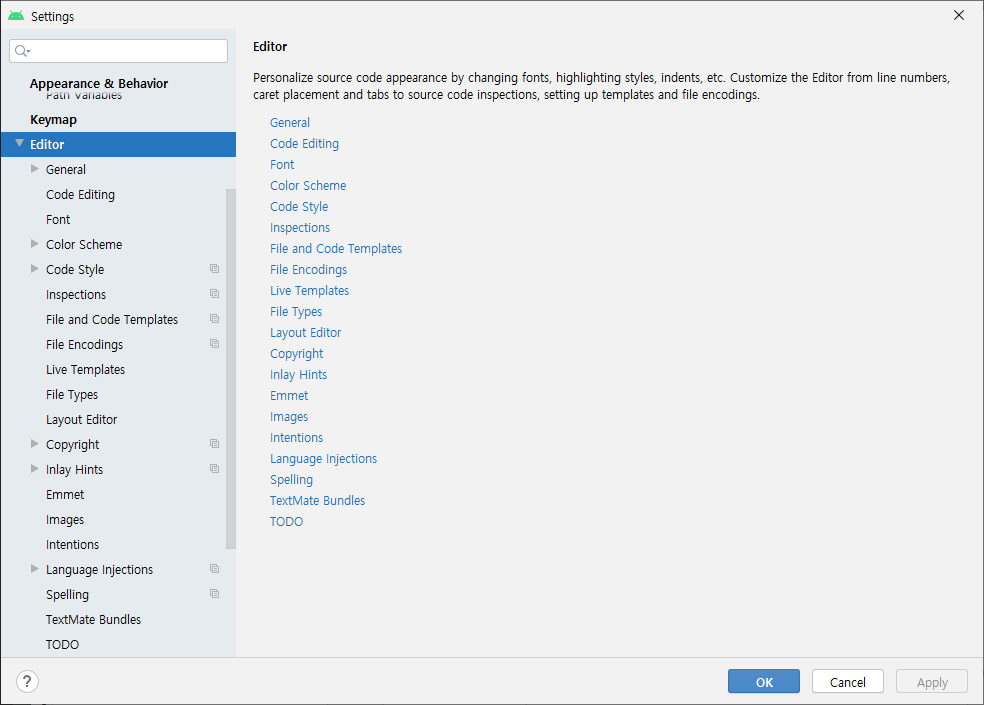Select Layout Editor in the sidebar tree
Viewport: 984px width, 705px height.
(x=82, y=420)
